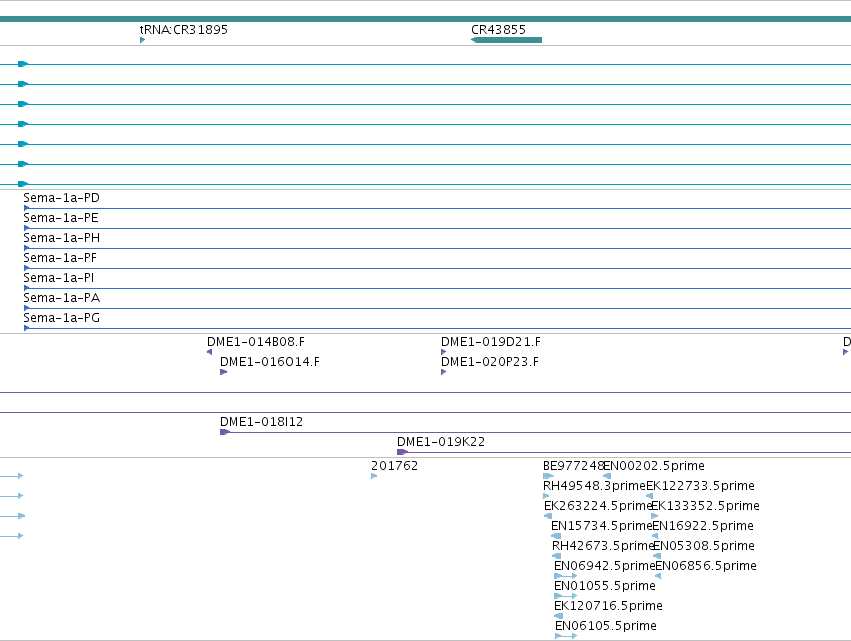Click the DME1-016O14.F arrow glyph
This screenshot has width=851, height=641.
(x=224, y=372)
